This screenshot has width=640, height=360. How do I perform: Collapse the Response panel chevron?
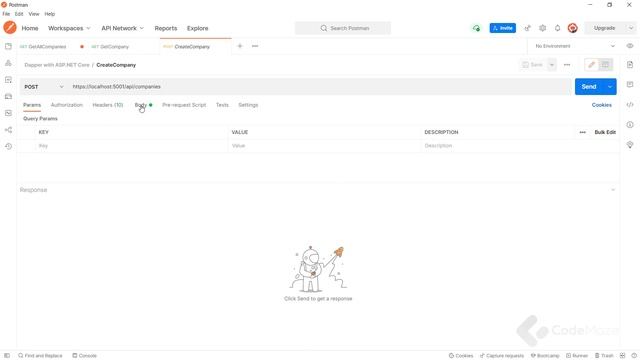pyautogui.click(x=613, y=190)
